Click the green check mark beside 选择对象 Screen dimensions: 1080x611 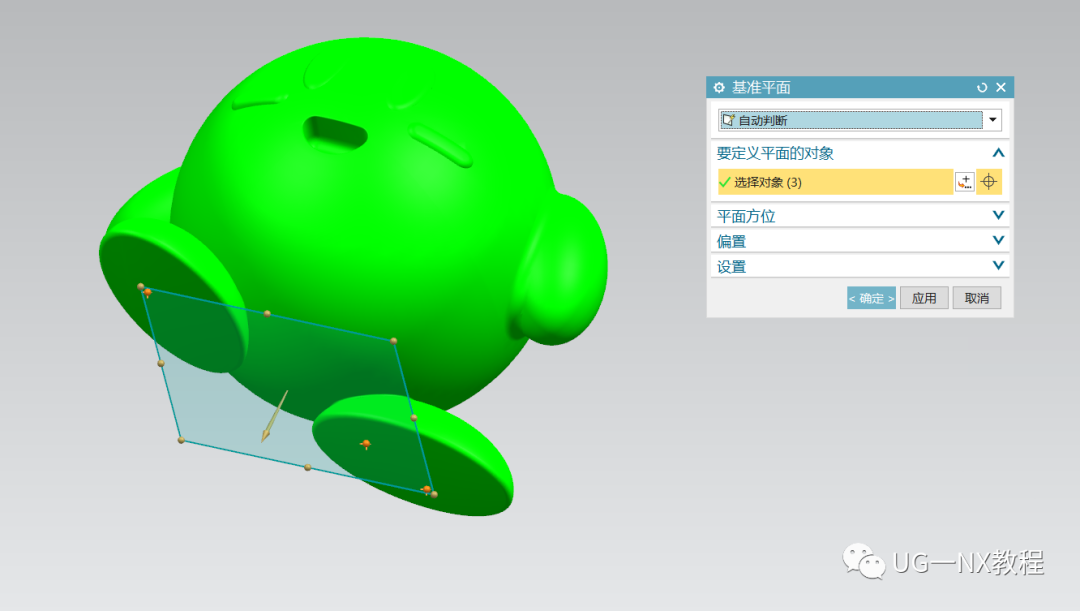pos(725,183)
